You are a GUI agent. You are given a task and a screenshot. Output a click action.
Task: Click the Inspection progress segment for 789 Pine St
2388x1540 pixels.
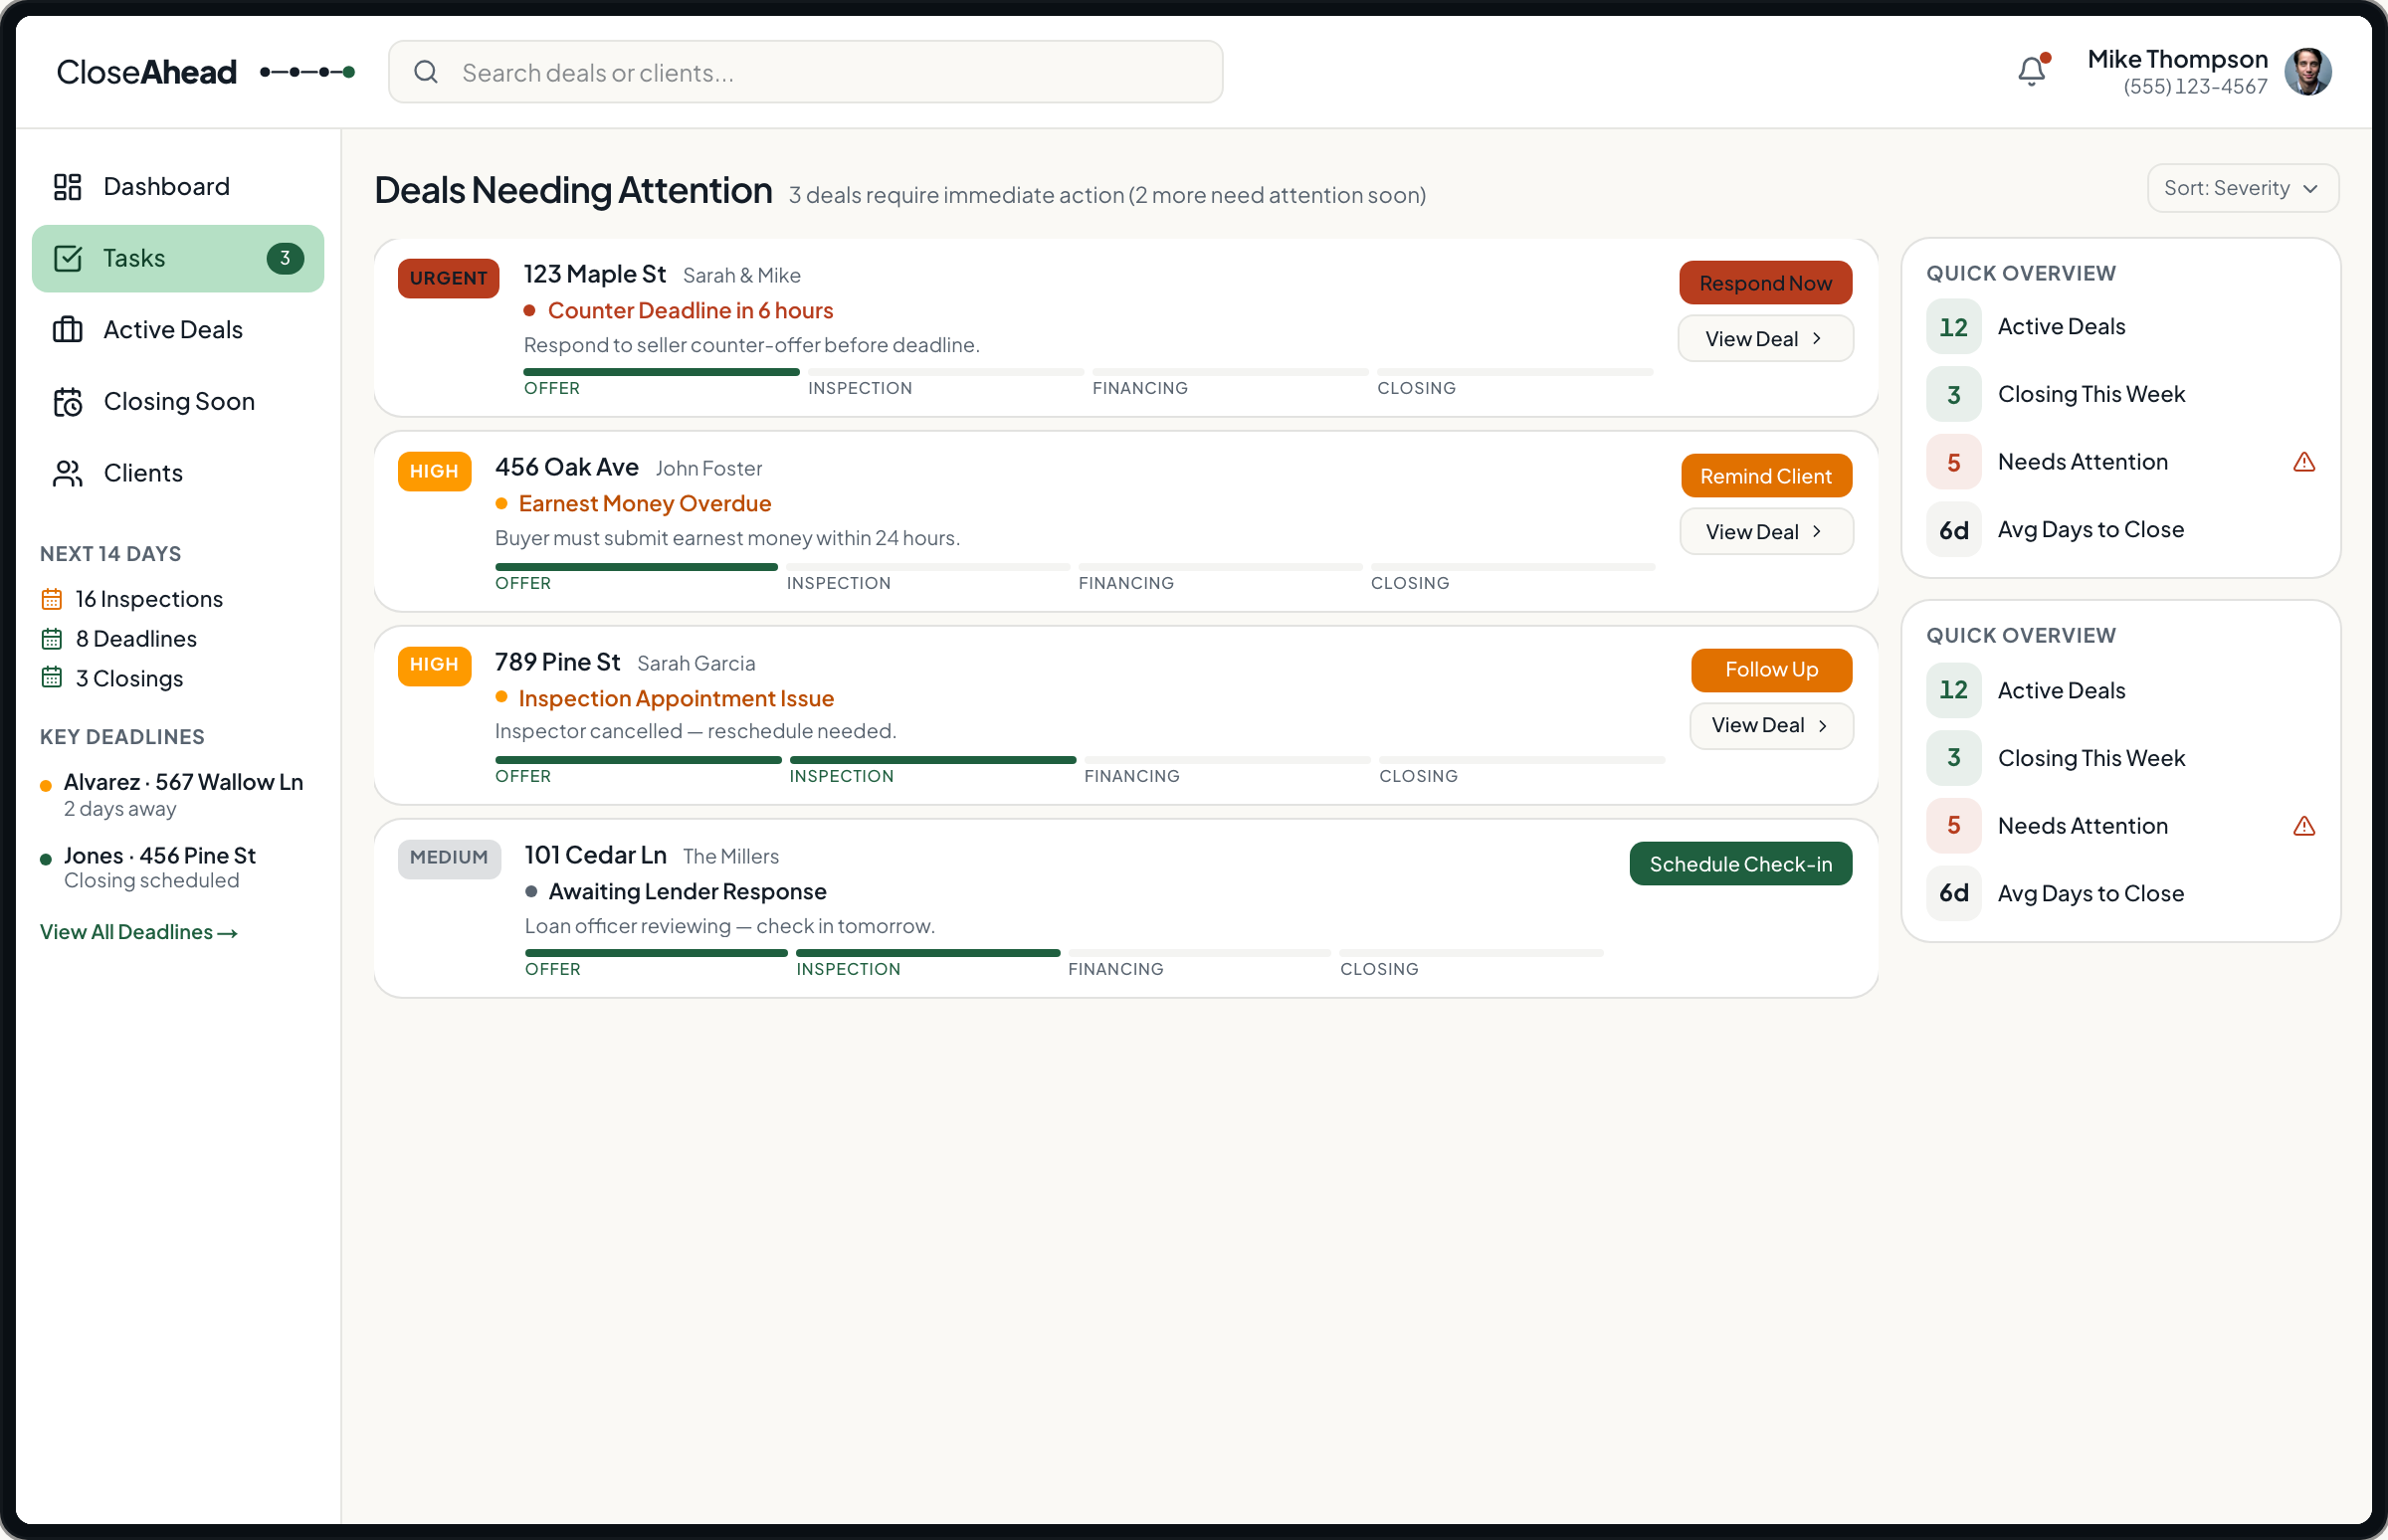pyautogui.click(x=932, y=761)
